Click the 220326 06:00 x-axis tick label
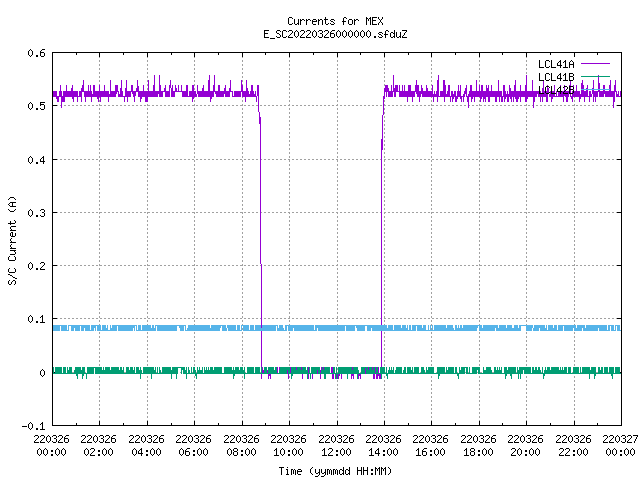 (193, 446)
